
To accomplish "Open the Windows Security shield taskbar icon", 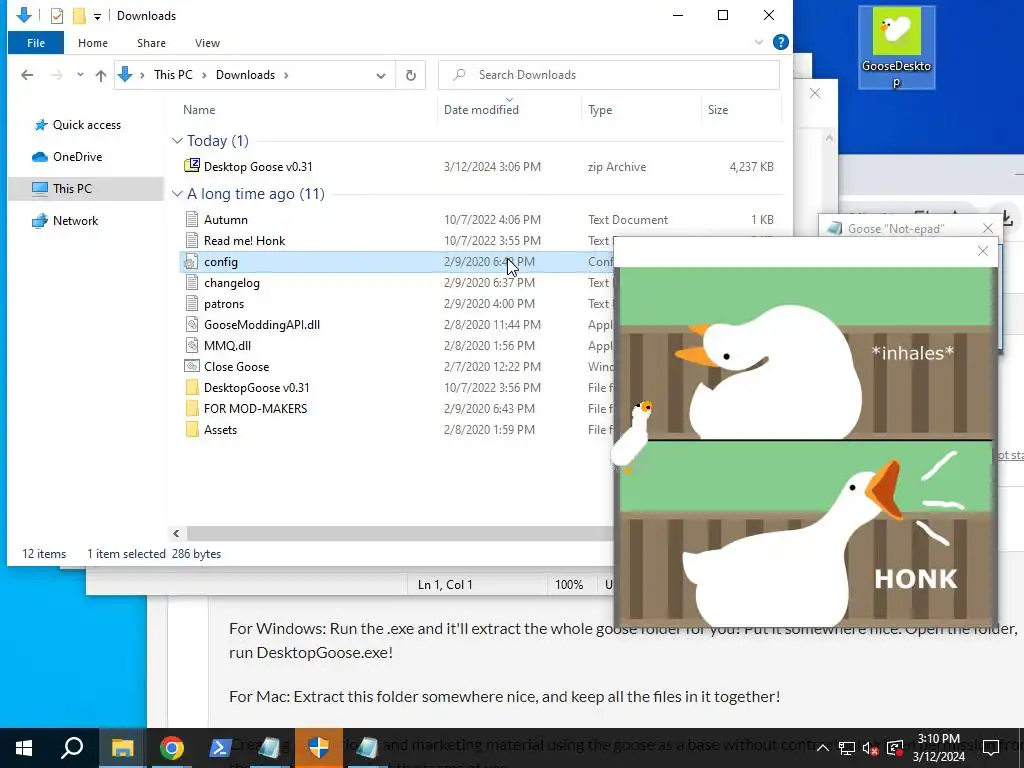I will 319,748.
